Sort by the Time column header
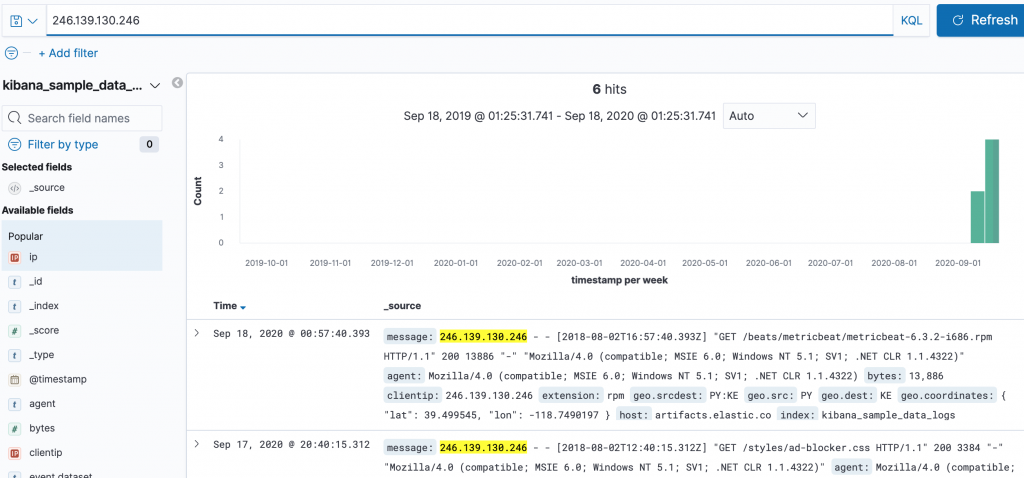The height and width of the screenshot is (478, 1024). click(x=225, y=306)
